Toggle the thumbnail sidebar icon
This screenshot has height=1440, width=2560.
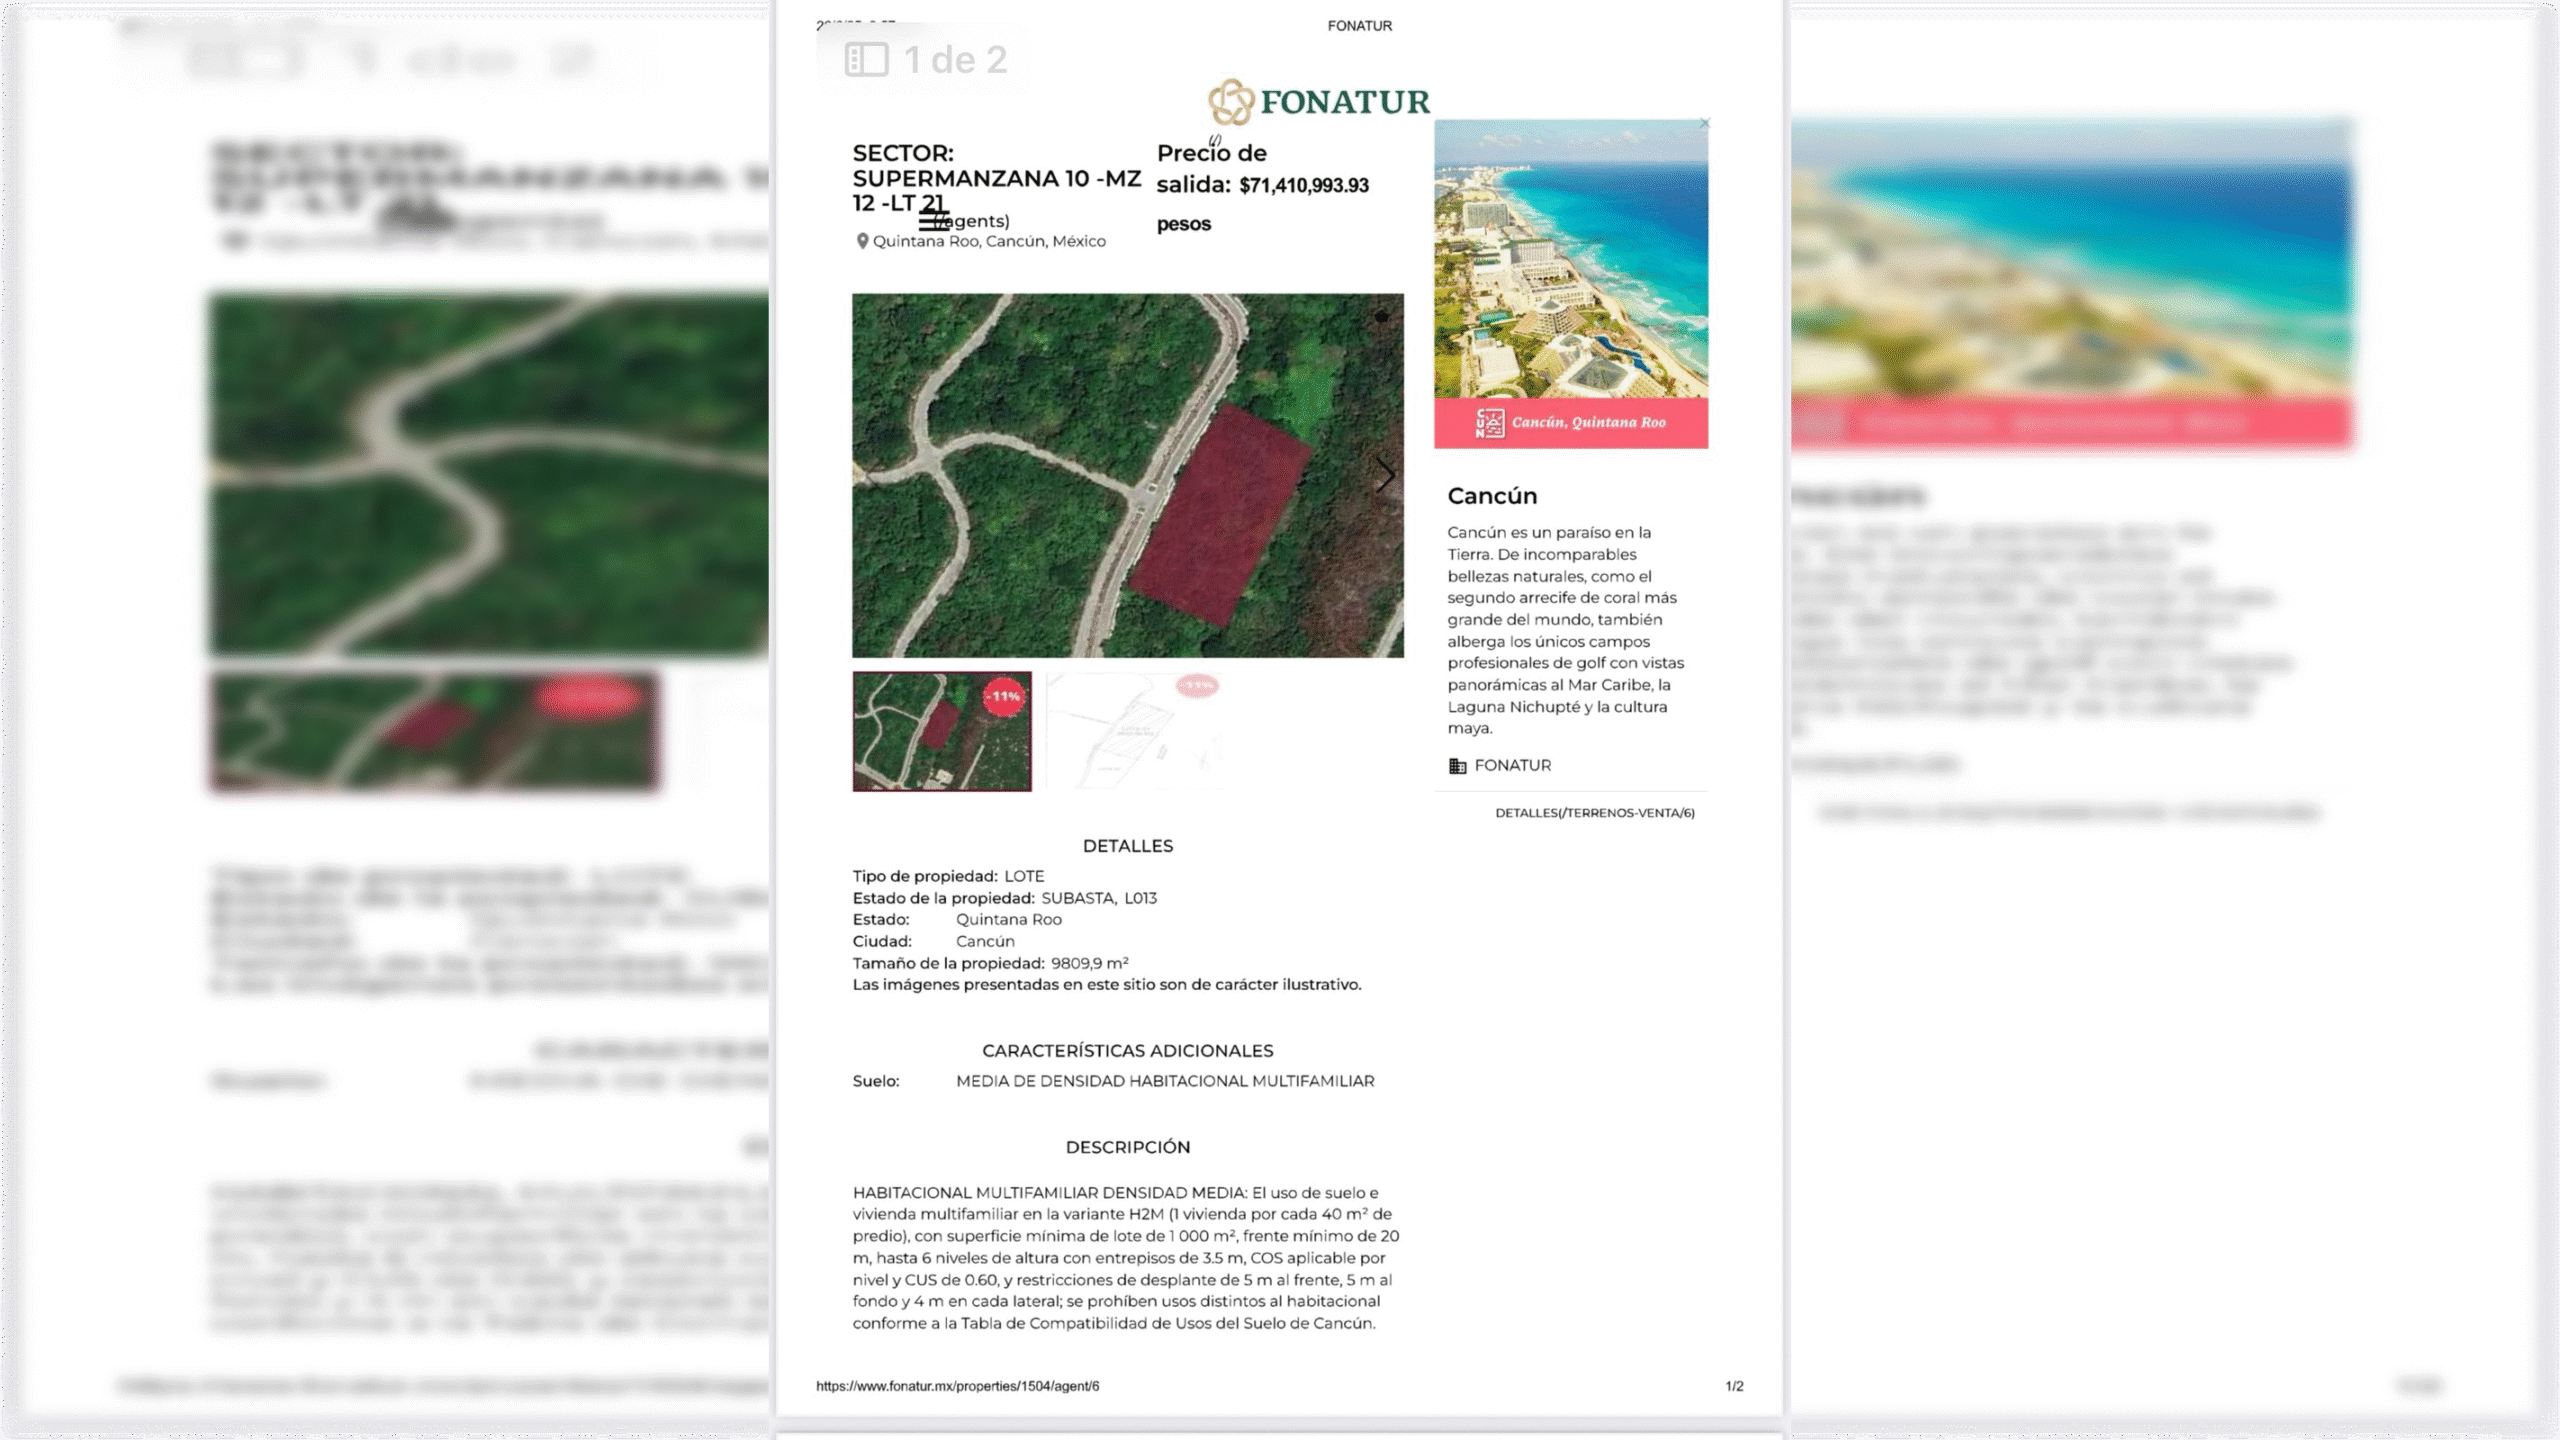click(x=866, y=60)
